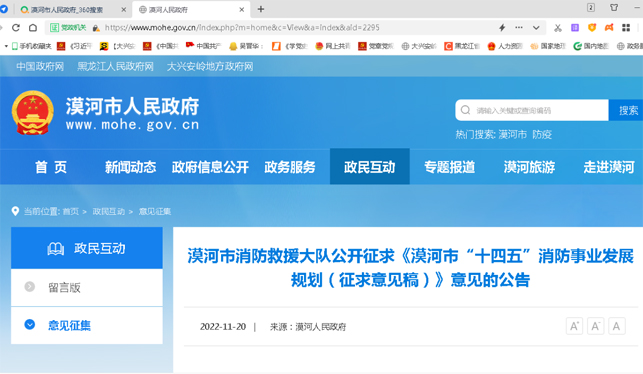Image resolution: width=643 pixels, height=374 pixels.
Task: Click the 政民互动 sidebar header
Action: click(x=87, y=248)
